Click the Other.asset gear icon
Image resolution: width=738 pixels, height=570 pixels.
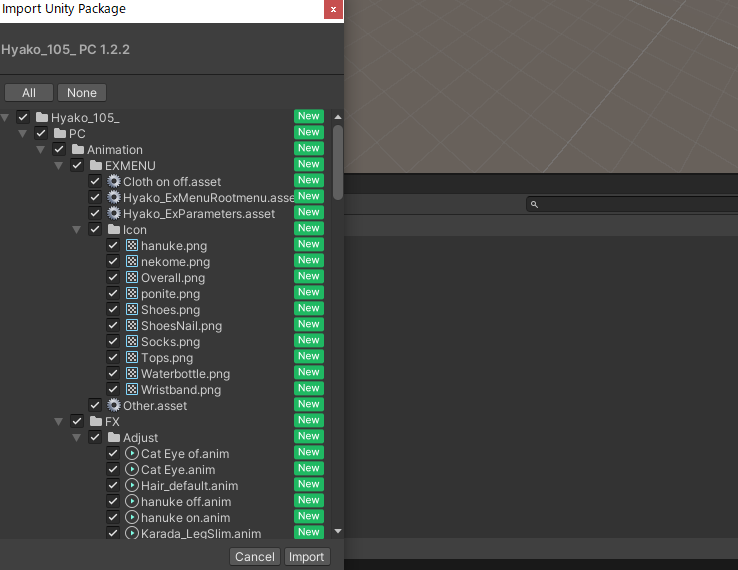tap(114, 405)
